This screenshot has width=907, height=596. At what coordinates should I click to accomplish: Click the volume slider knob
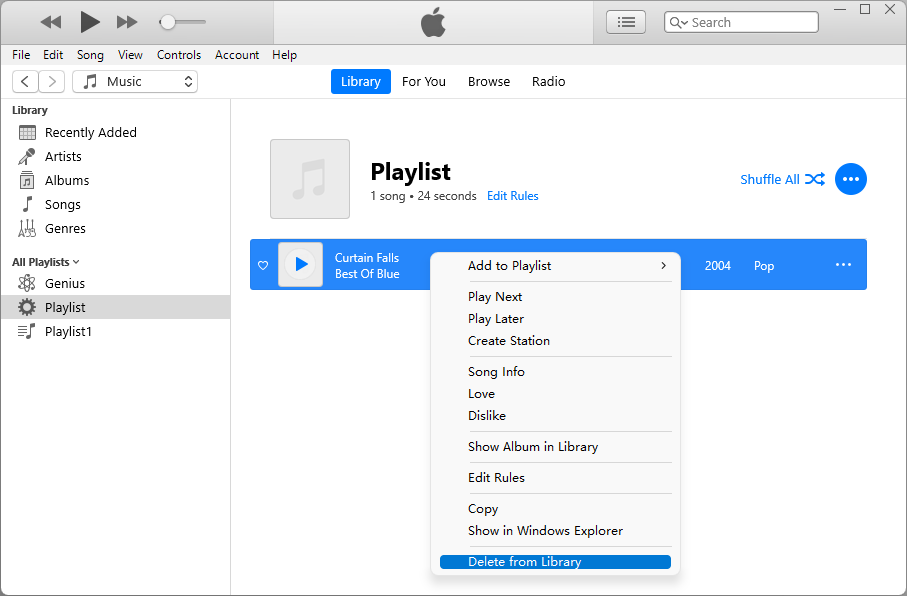click(168, 22)
